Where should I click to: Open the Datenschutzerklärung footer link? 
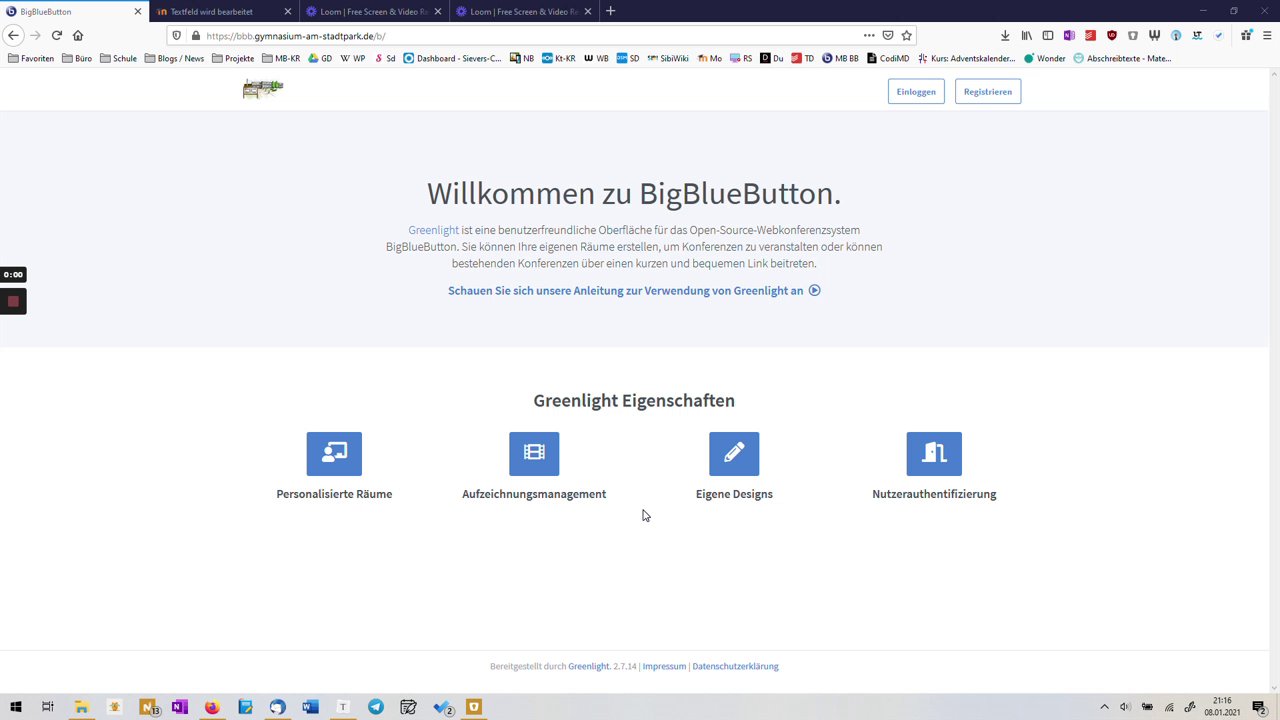(x=735, y=666)
